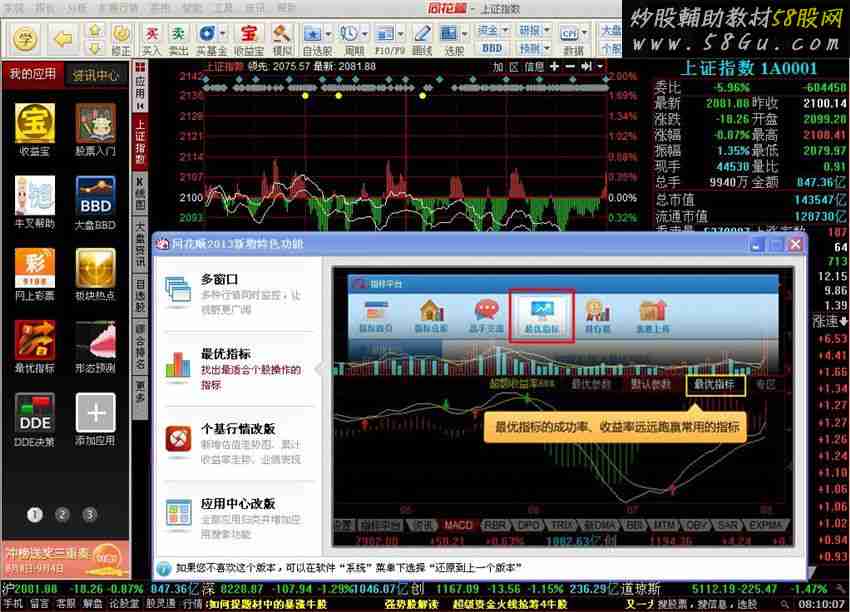Open the 股票入门 app
The image size is (850, 612).
95,130
